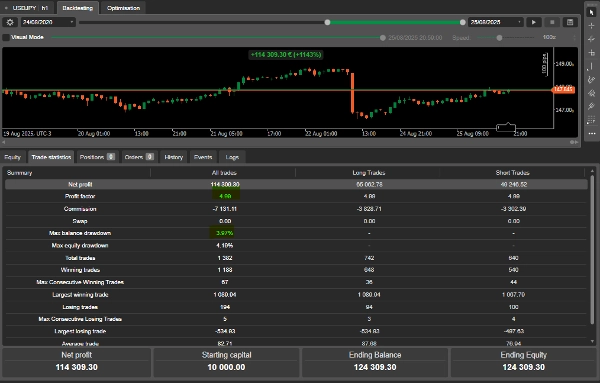Viewport: 600px width, 383px height.
Task: Select the crosshair with box tool
Action: pos(592,53)
